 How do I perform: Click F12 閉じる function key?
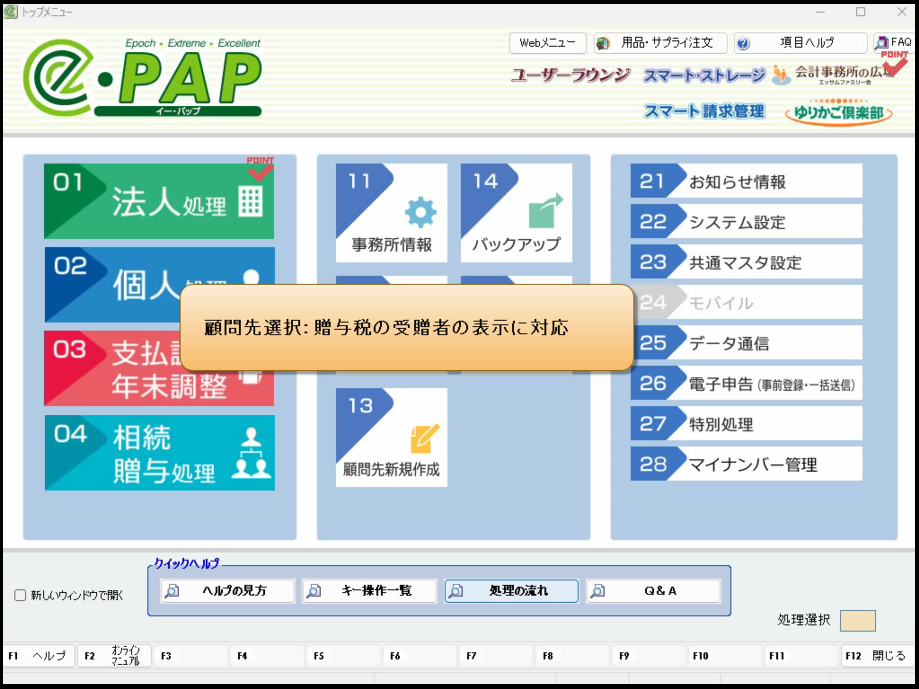(x=877, y=656)
